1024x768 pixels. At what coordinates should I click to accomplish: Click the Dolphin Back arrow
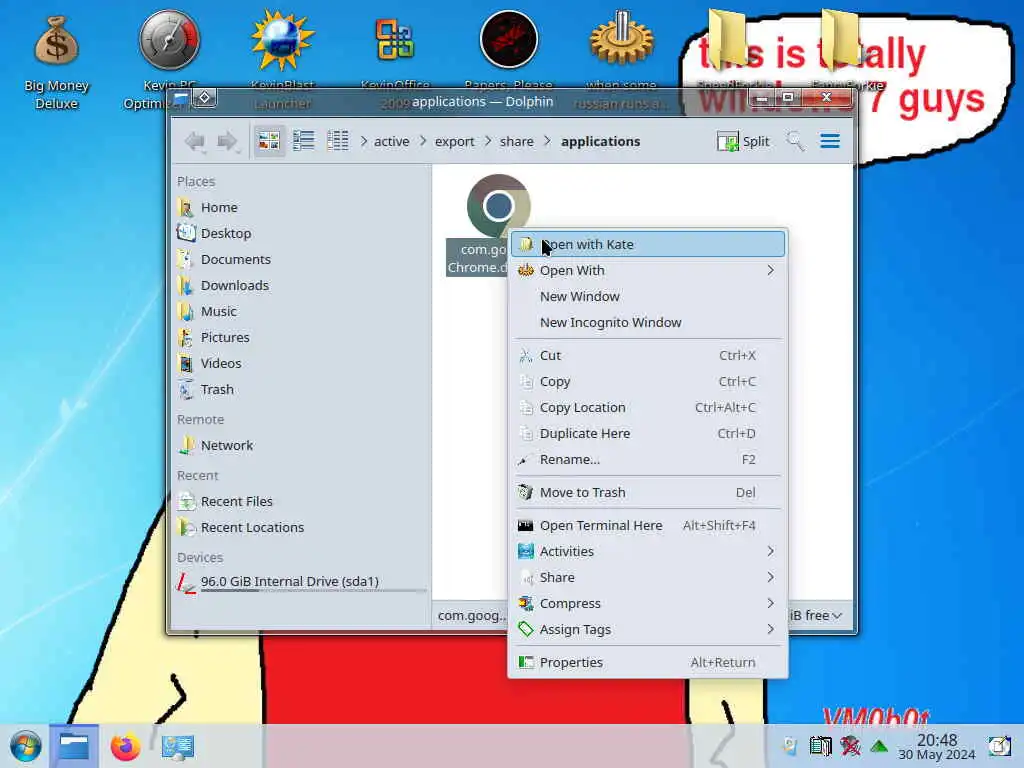[195, 141]
